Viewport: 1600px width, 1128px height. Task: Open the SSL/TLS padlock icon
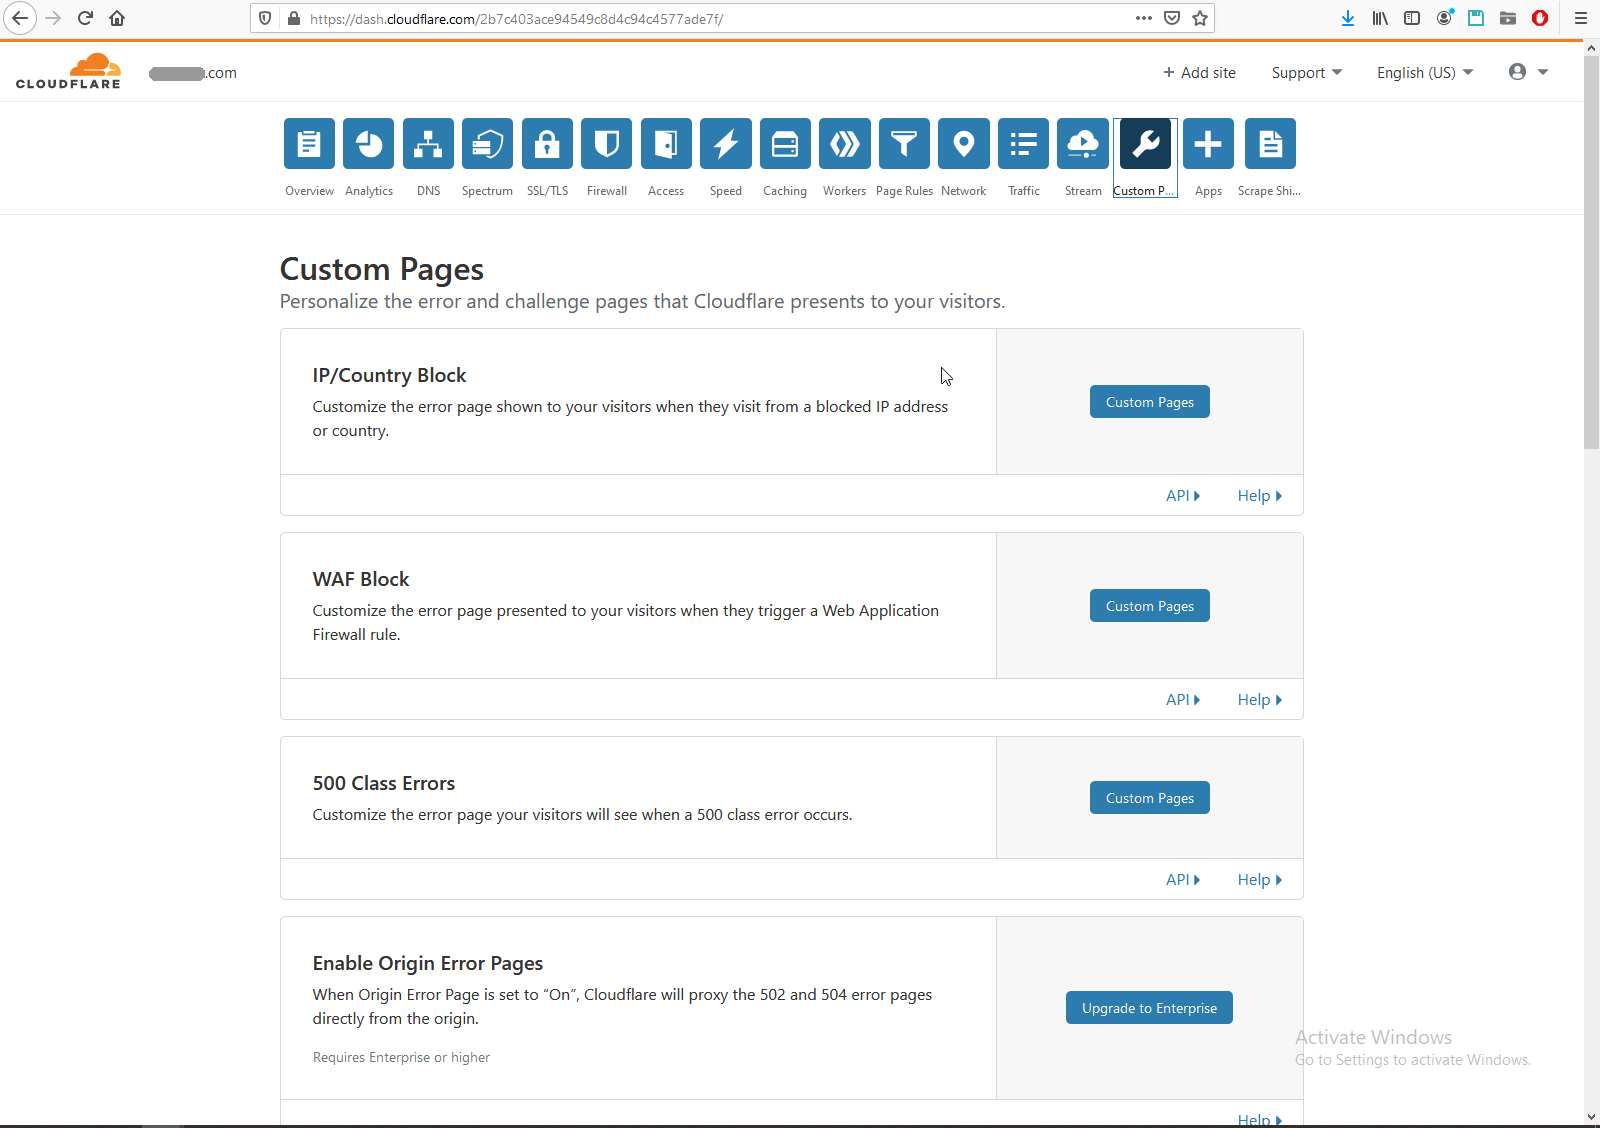tap(547, 144)
